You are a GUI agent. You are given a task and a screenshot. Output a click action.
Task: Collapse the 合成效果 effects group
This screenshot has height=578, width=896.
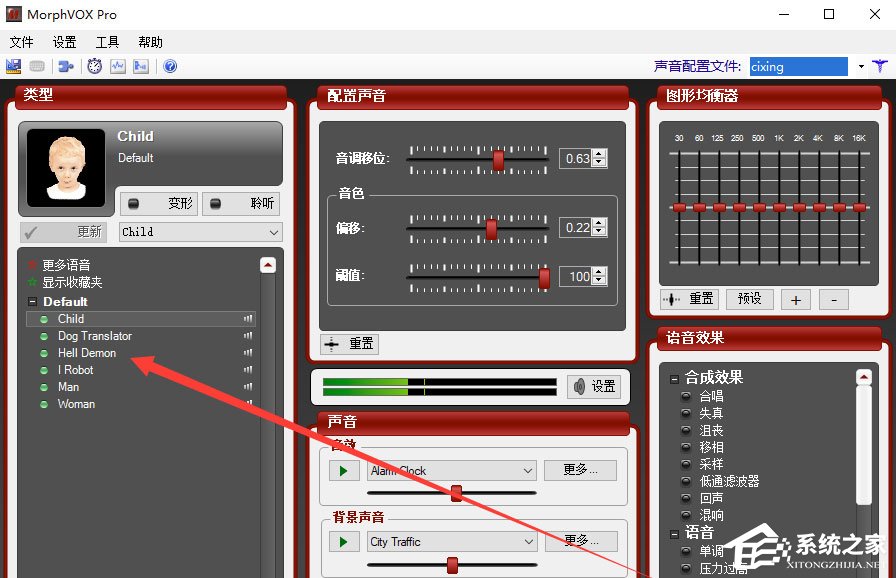pos(674,379)
